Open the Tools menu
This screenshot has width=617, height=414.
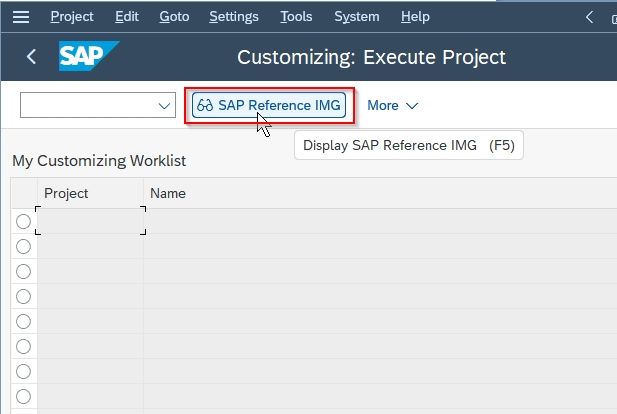pos(296,17)
